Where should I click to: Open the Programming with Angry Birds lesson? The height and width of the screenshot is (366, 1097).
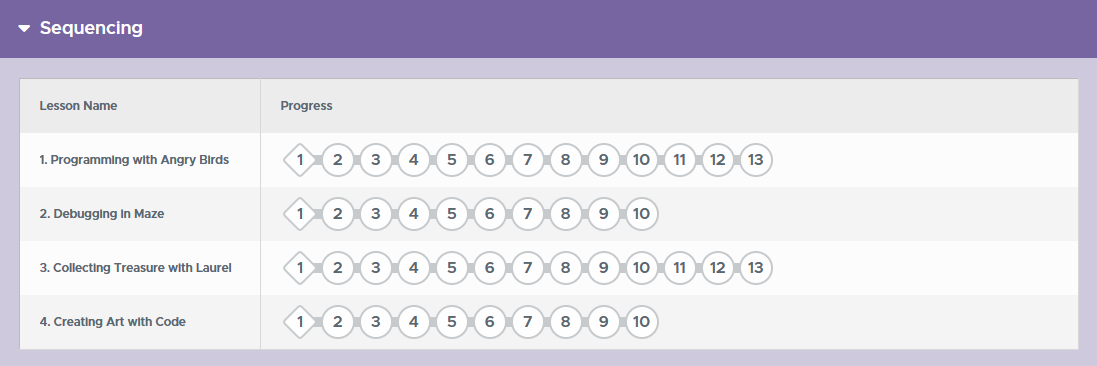coord(134,160)
